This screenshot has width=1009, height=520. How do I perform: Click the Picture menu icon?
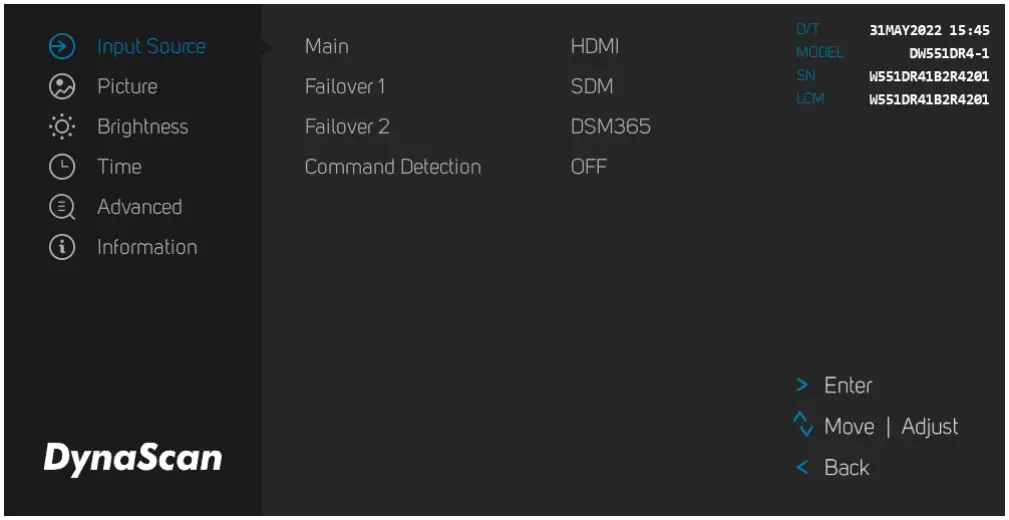tap(62, 87)
